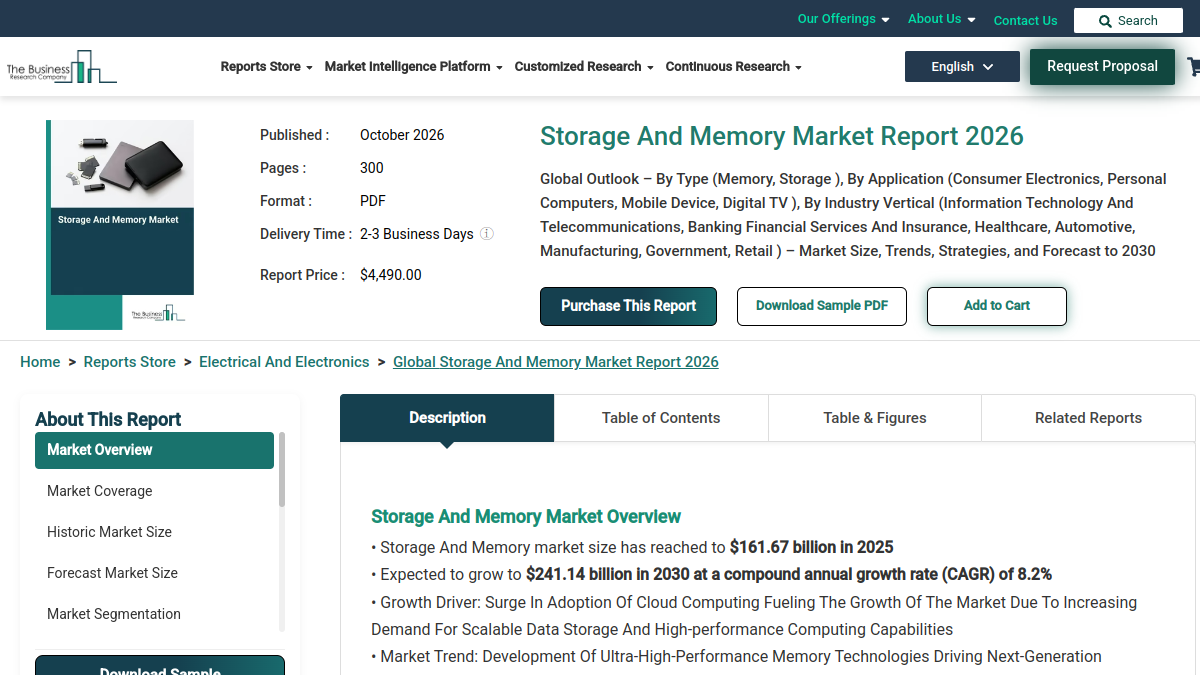Open Customized Research menu

click(584, 67)
